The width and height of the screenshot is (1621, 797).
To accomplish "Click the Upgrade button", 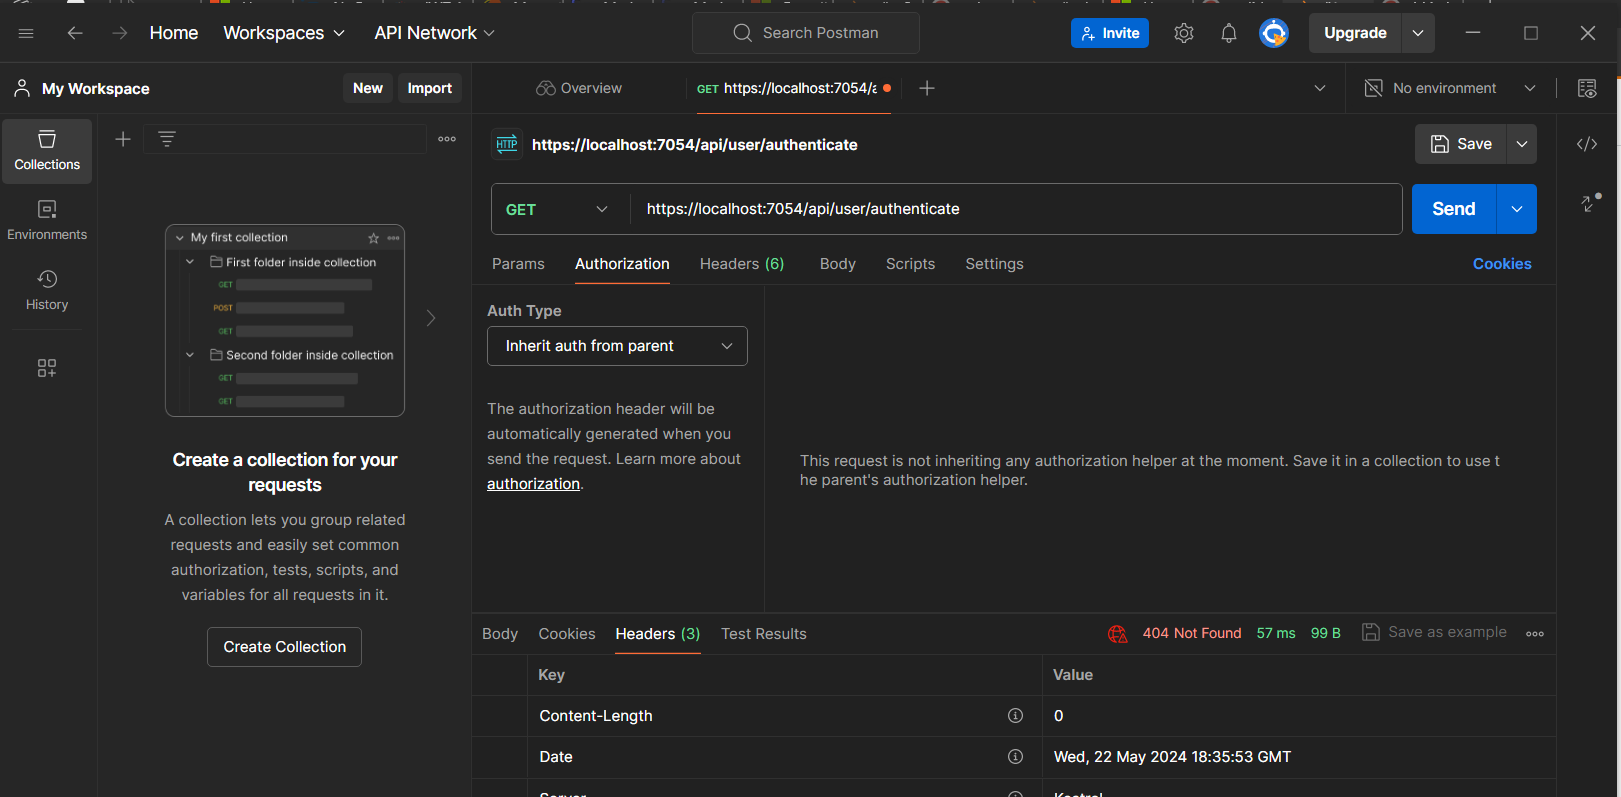I will pos(1356,33).
